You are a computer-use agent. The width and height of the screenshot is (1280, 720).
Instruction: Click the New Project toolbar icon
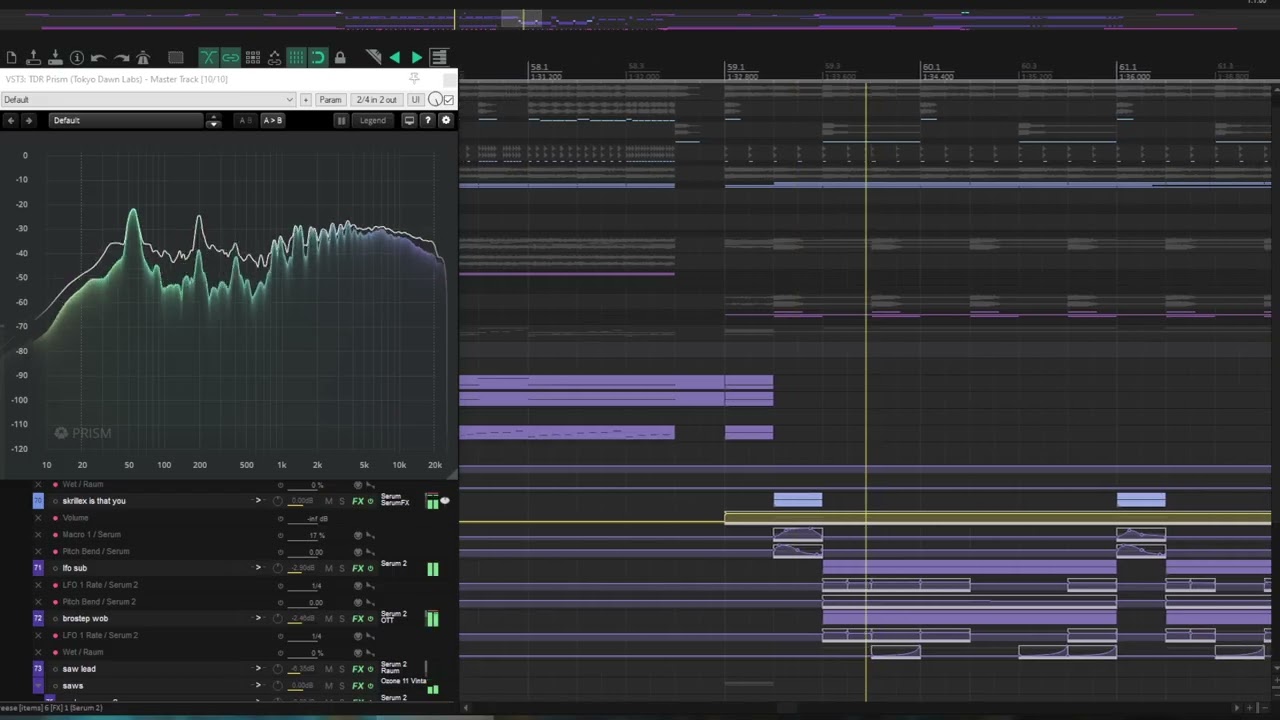11,58
